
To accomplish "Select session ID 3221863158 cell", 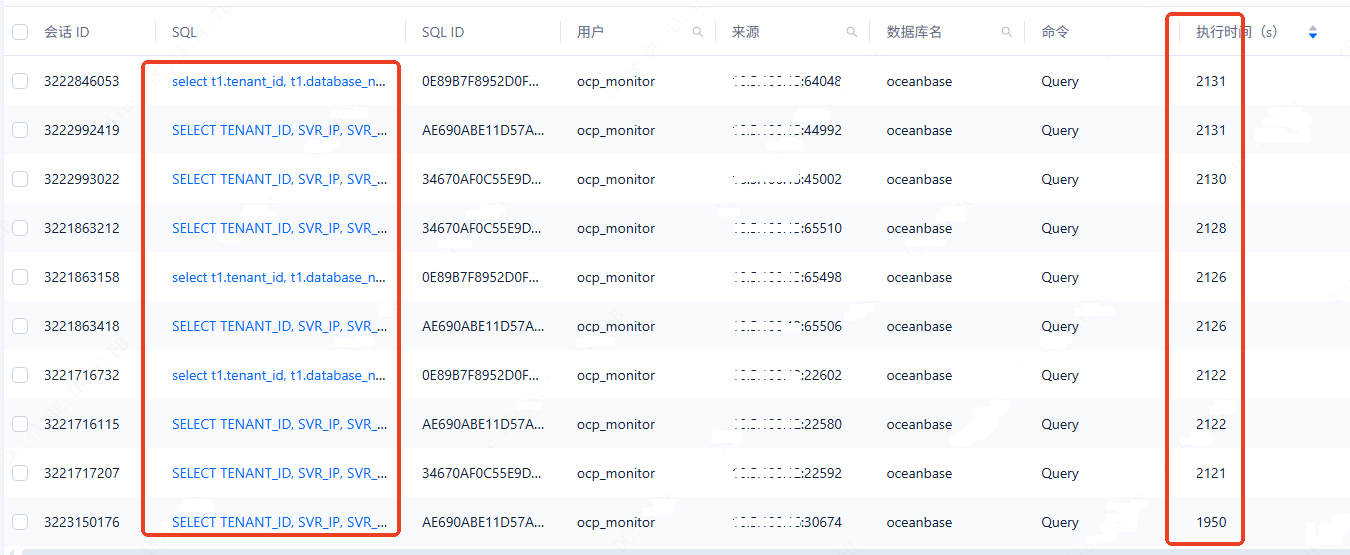I will [81, 277].
